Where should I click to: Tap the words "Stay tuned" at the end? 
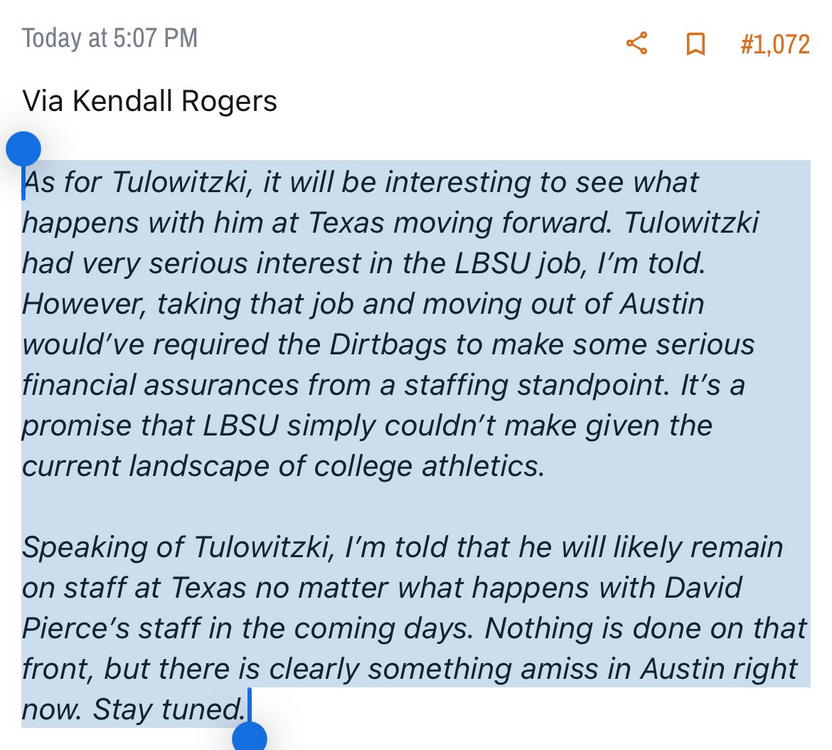tap(168, 709)
